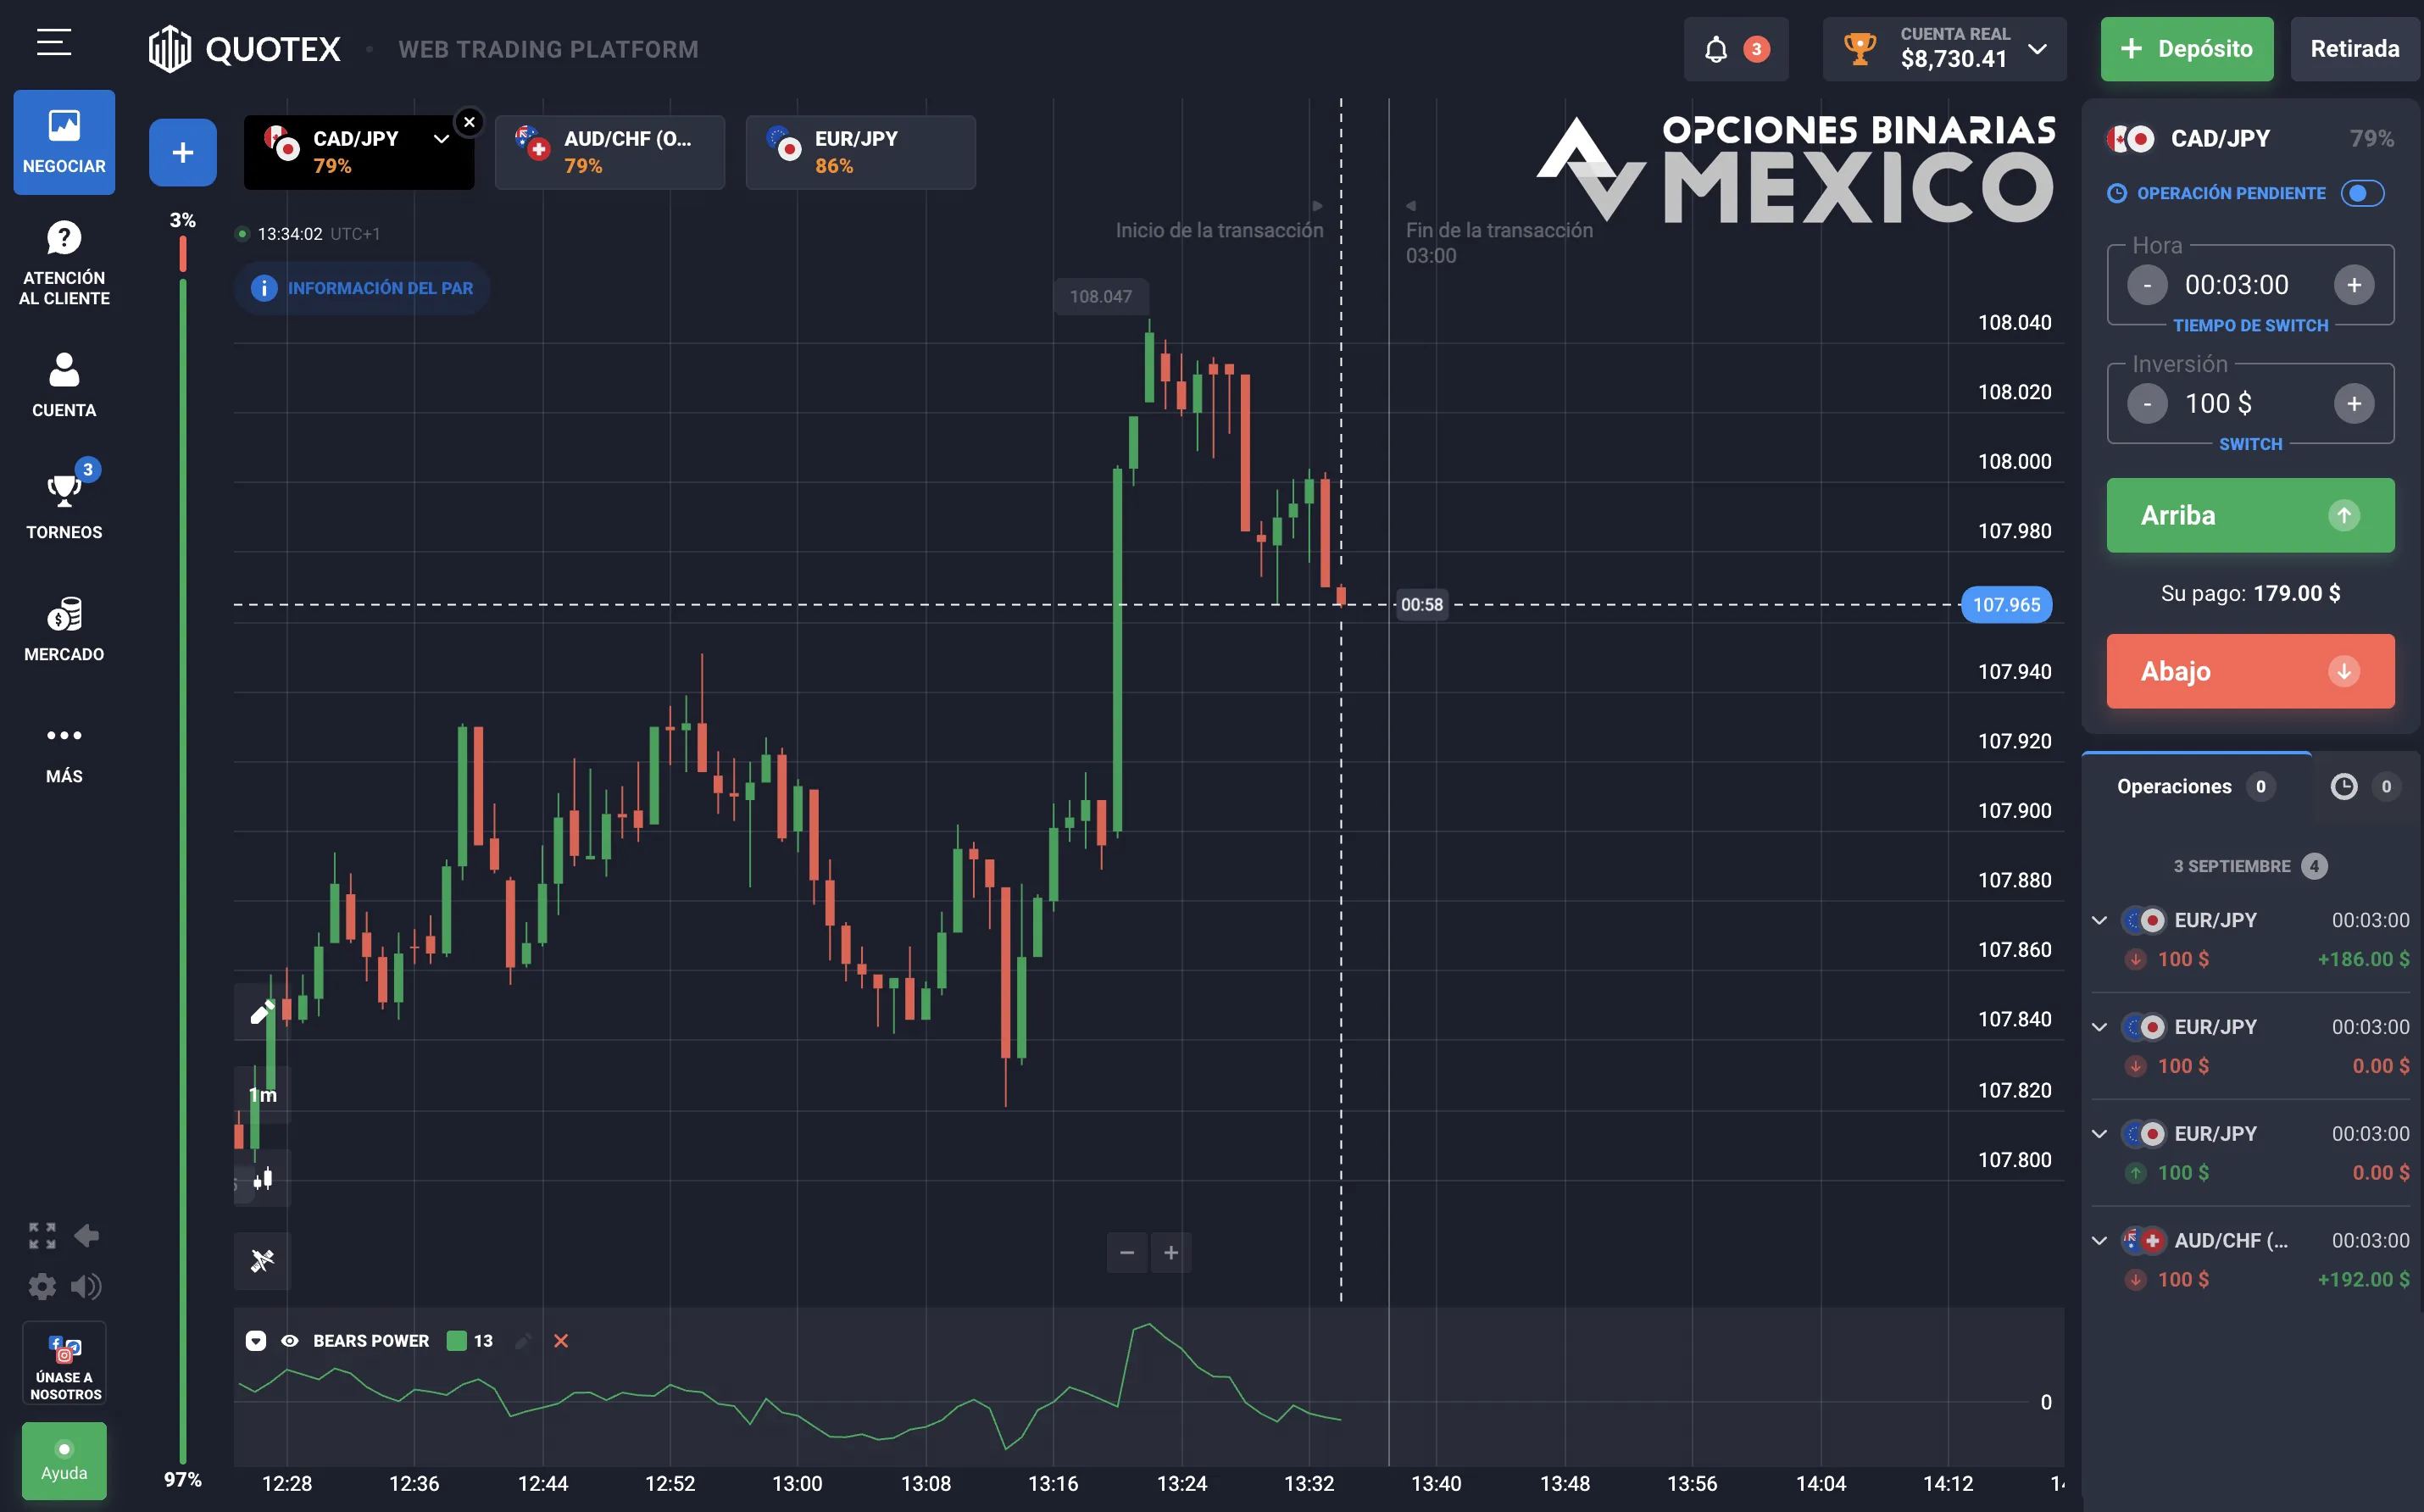Image resolution: width=2424 pixels, height=1512 pixels.
Task: Place an Abajo down trade
Action: point(2250,671)
